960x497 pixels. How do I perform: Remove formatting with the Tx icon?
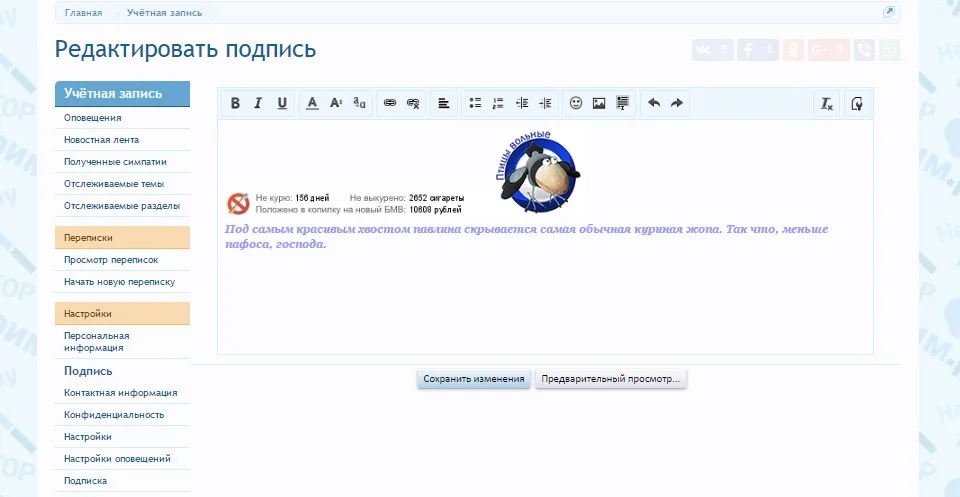pos(827,103)
